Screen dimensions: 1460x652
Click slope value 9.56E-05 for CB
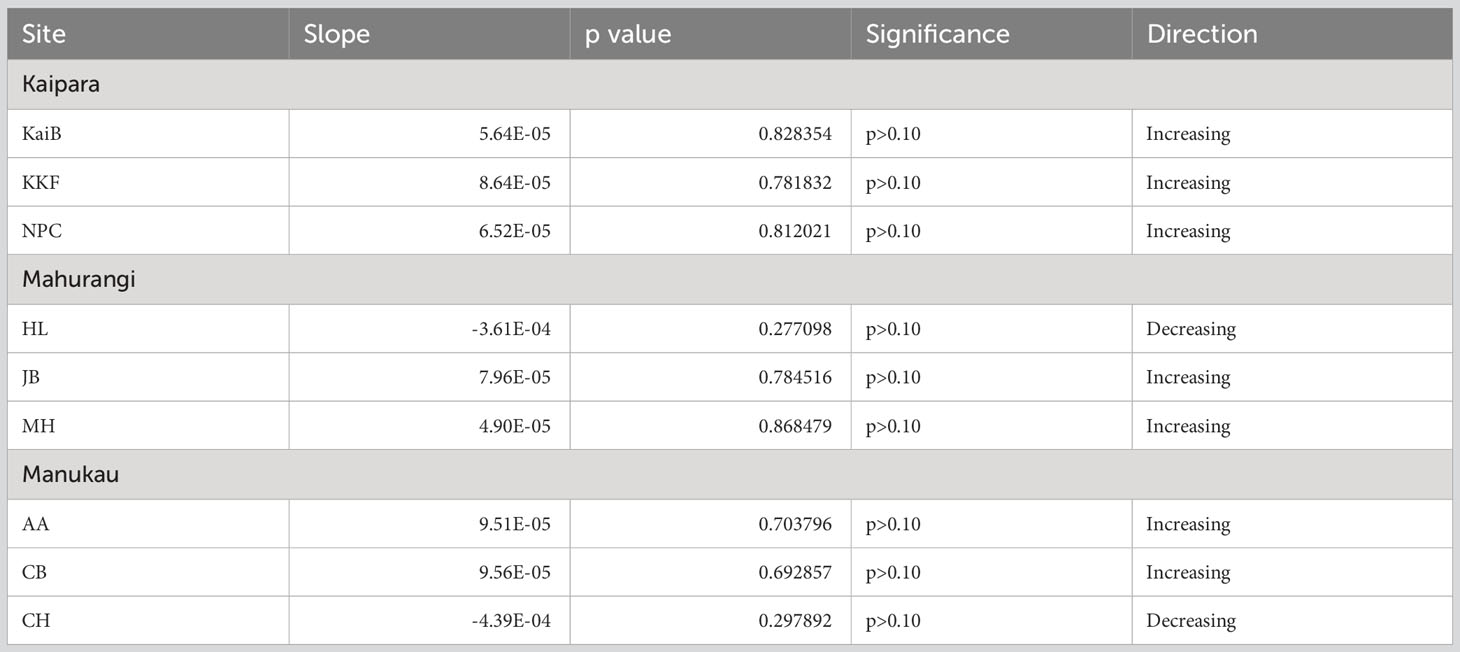[x=516, y=573]
